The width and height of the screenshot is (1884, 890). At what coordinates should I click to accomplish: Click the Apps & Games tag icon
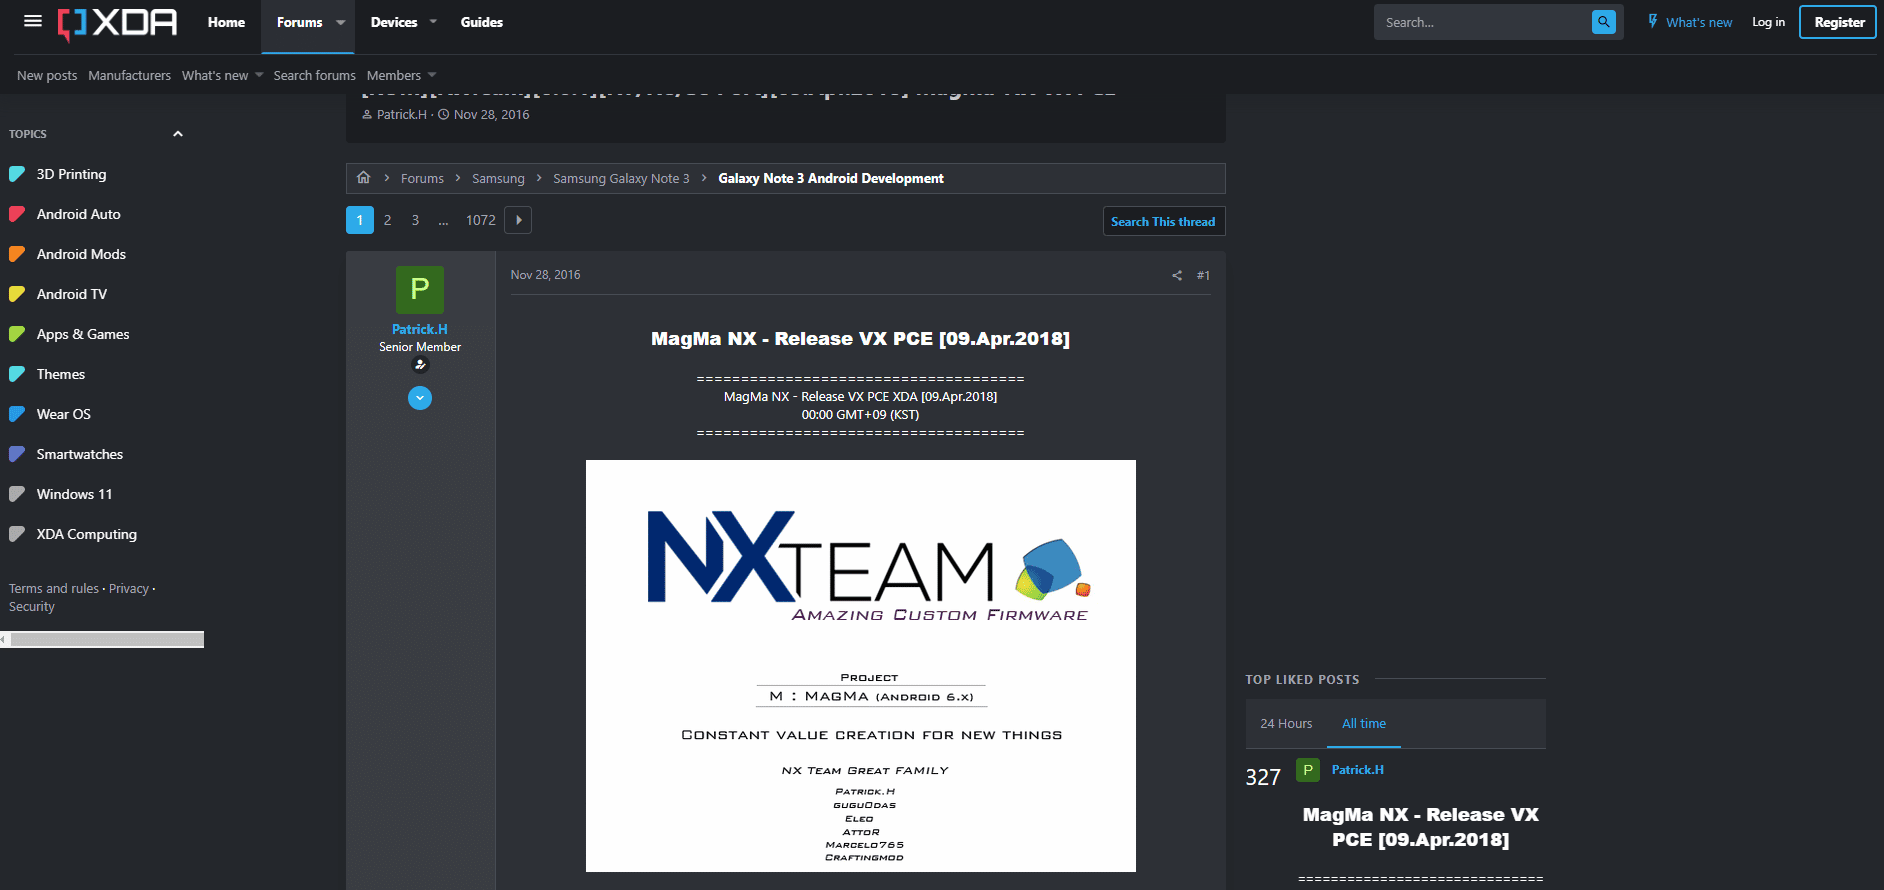coord(17,334)
